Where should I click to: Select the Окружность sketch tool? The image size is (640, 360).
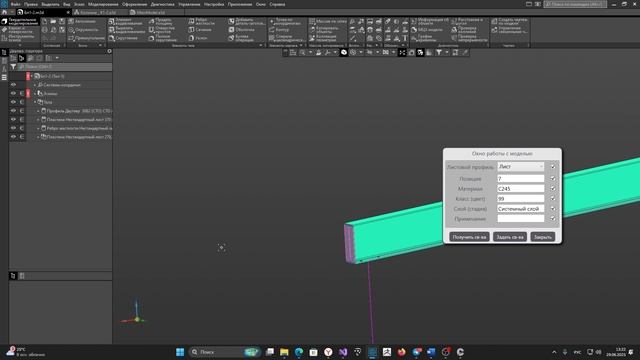83,30
